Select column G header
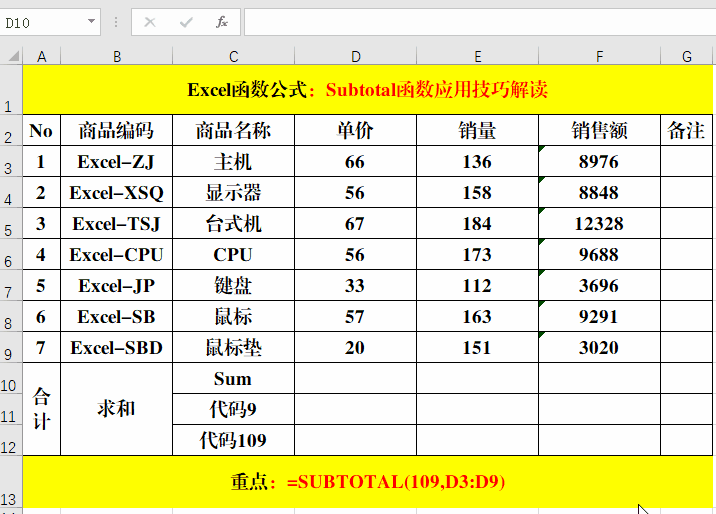The width and height of the screenshot is (716, 514). [x=686, y=57]
